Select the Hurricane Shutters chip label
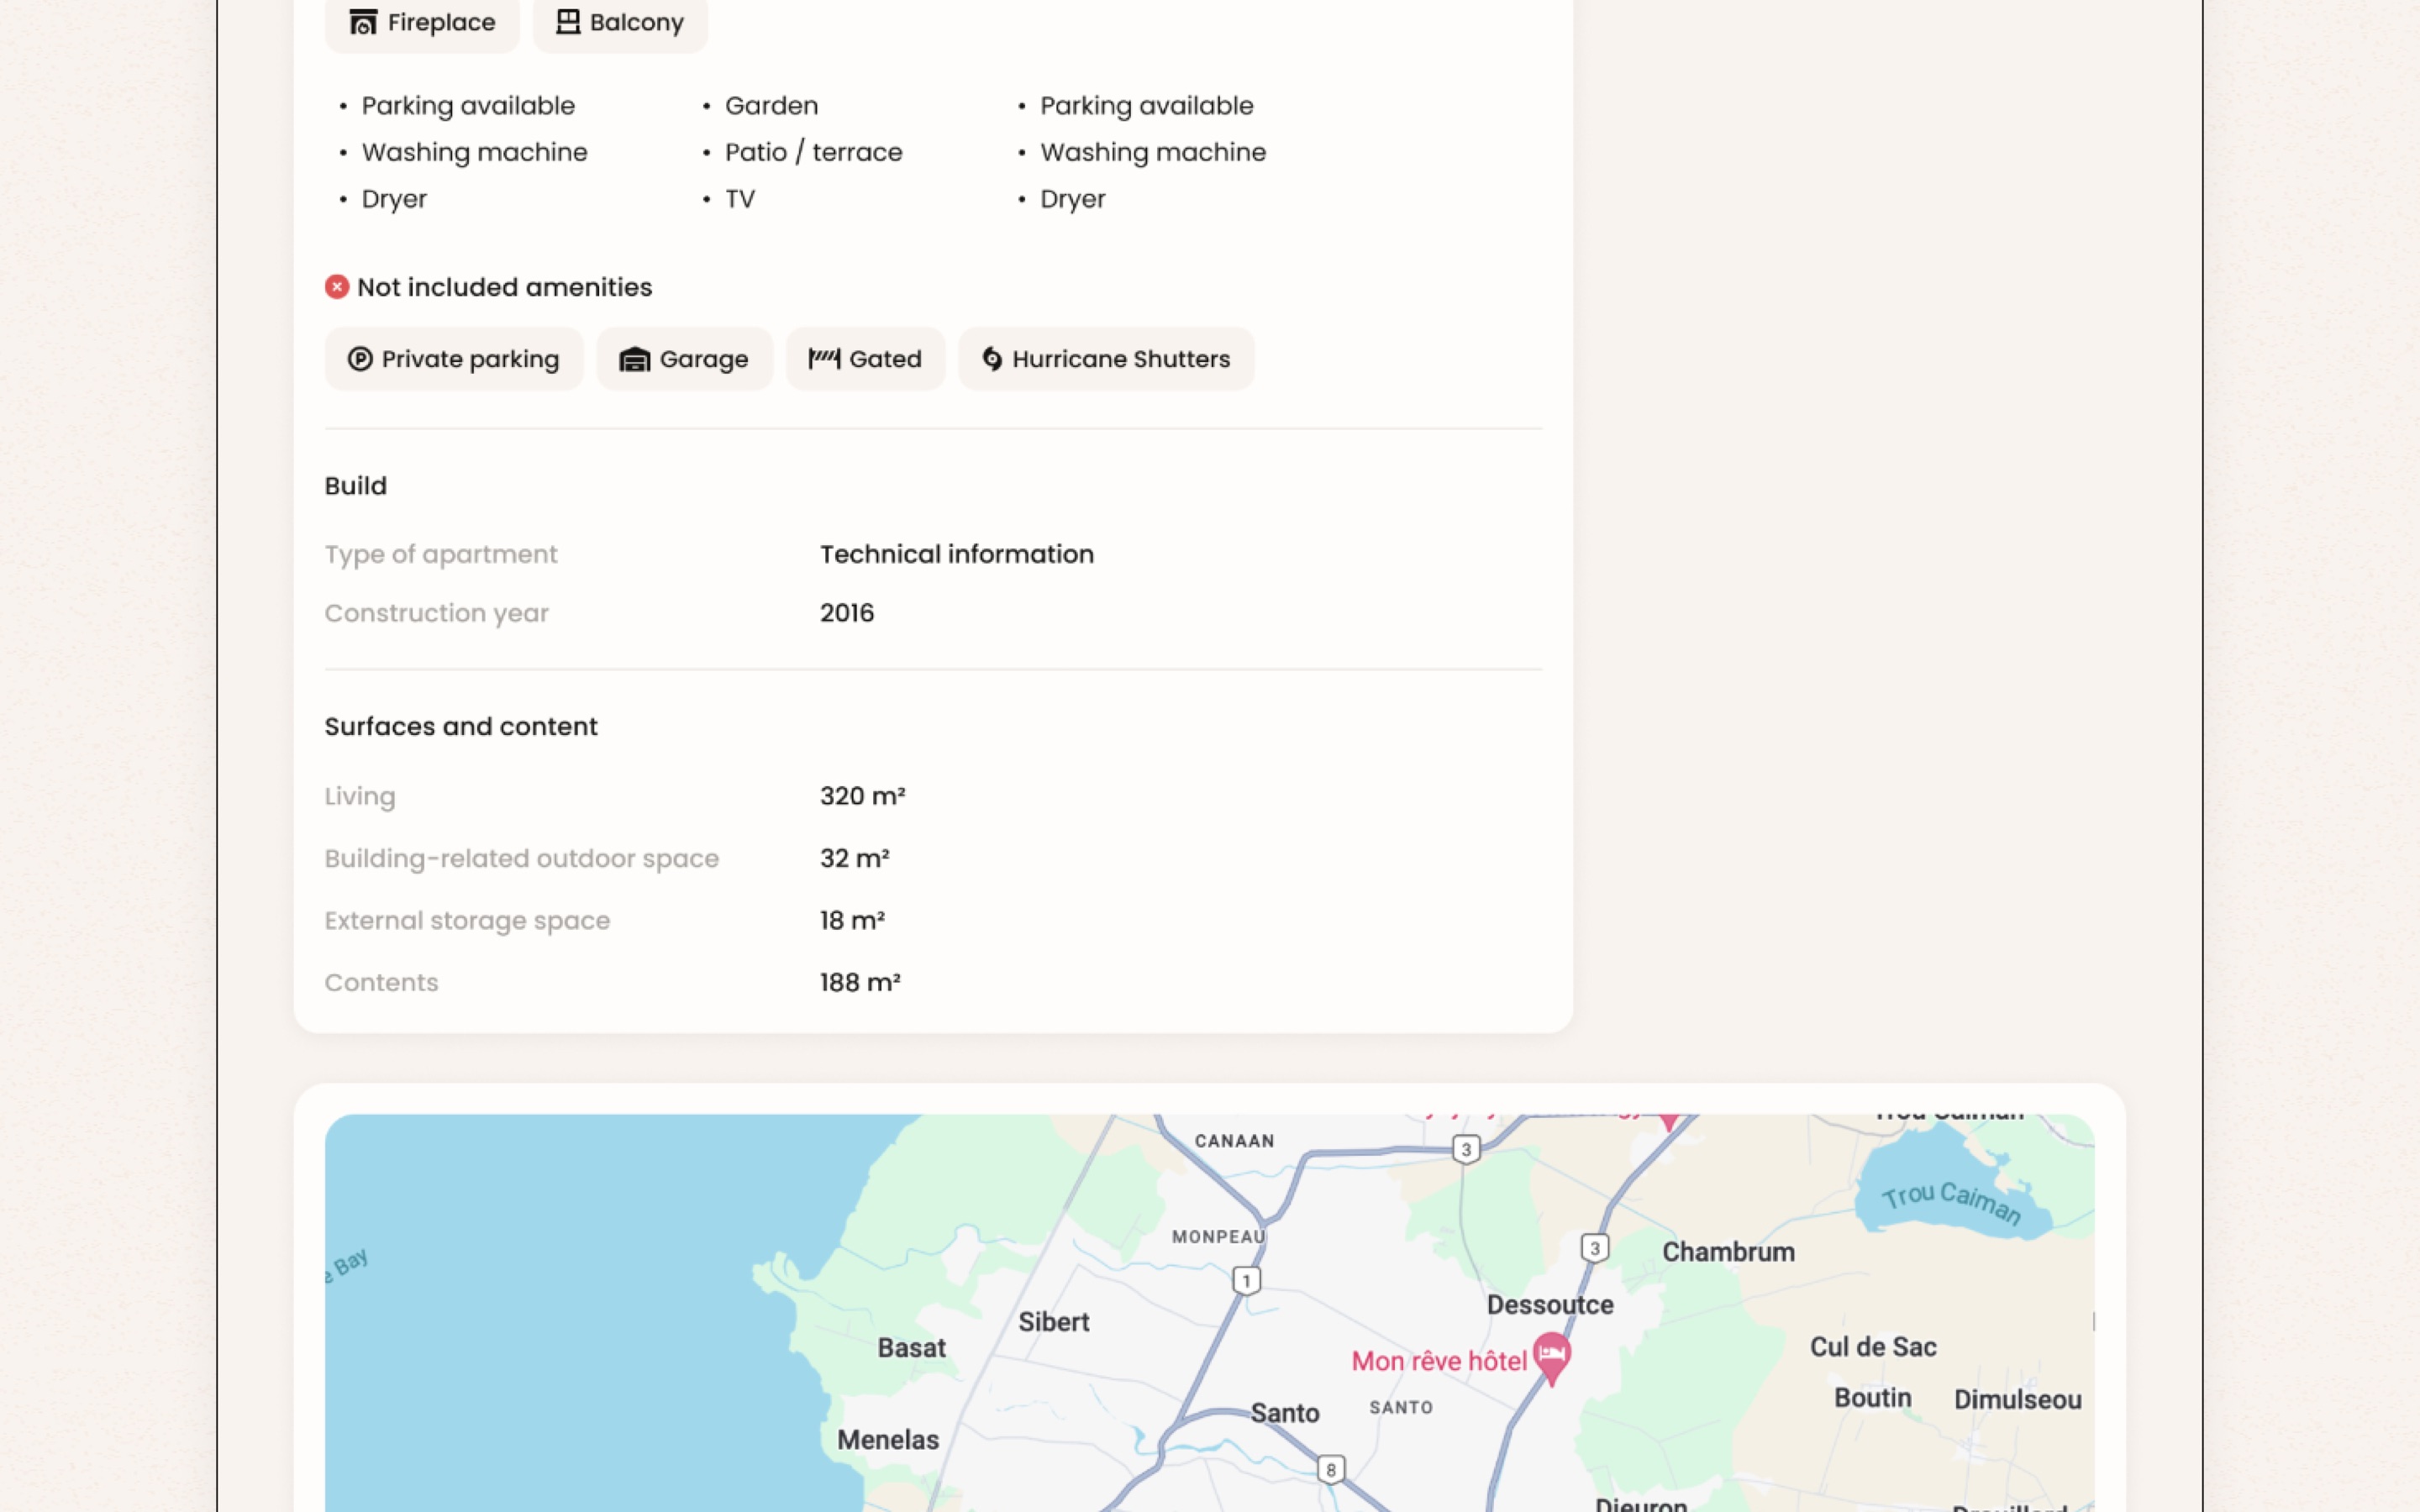 tap(1121, 359)
